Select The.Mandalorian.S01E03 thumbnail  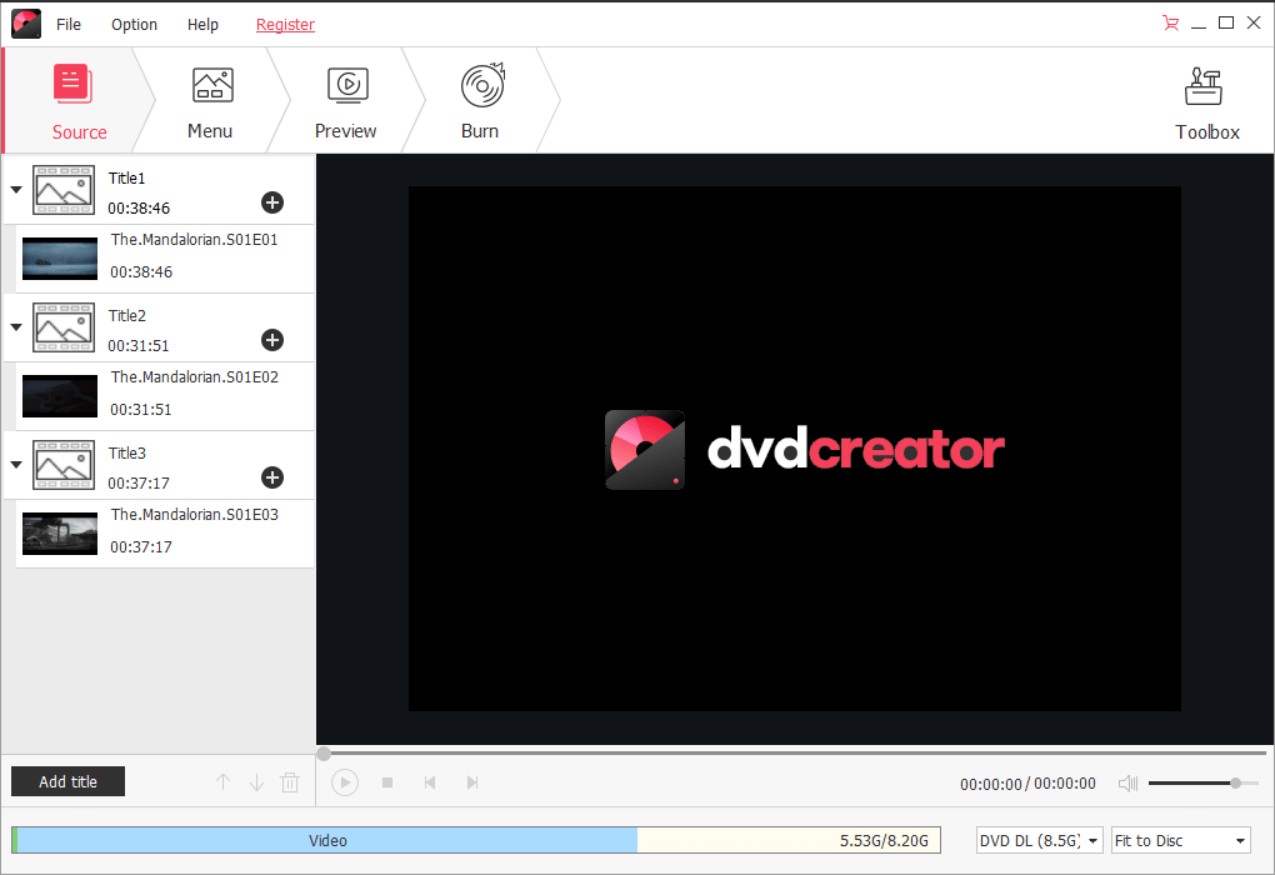[60, 534]
